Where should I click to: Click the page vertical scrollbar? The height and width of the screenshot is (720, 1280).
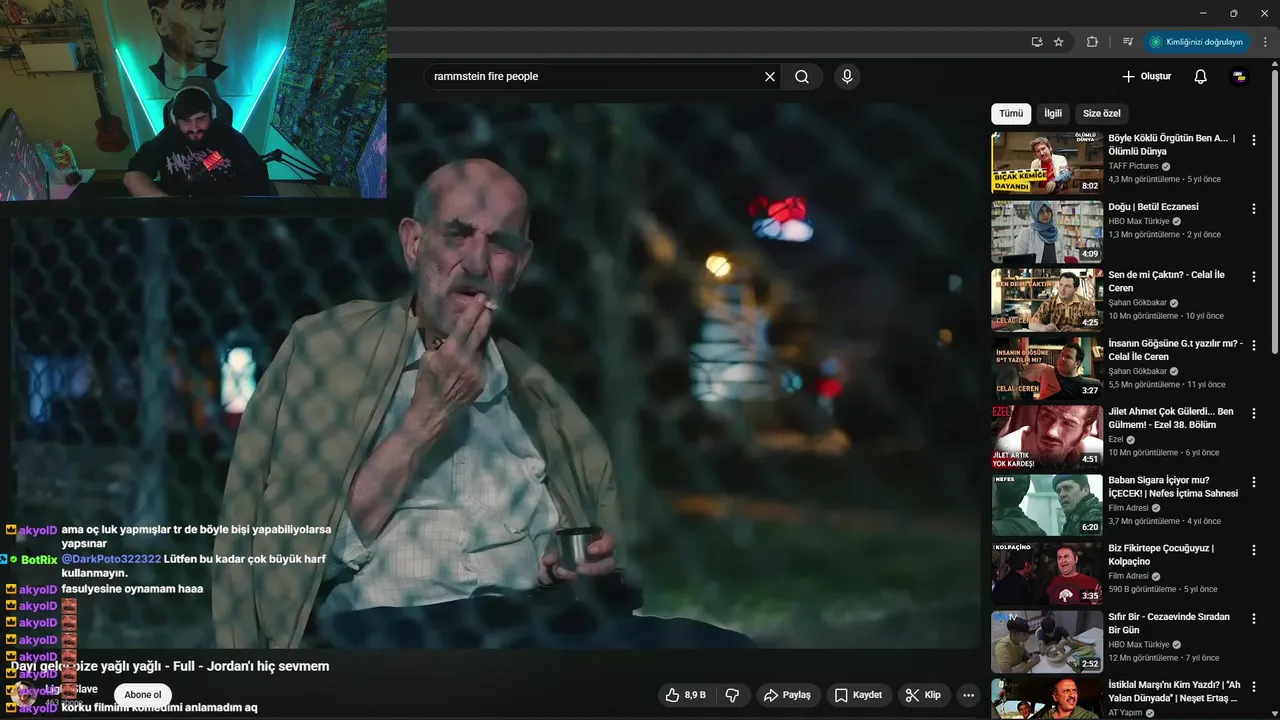pos(1275,210)
